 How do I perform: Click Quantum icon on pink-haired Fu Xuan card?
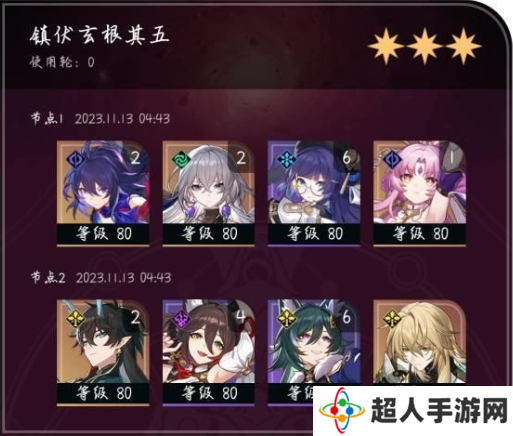tap(392, 159)
